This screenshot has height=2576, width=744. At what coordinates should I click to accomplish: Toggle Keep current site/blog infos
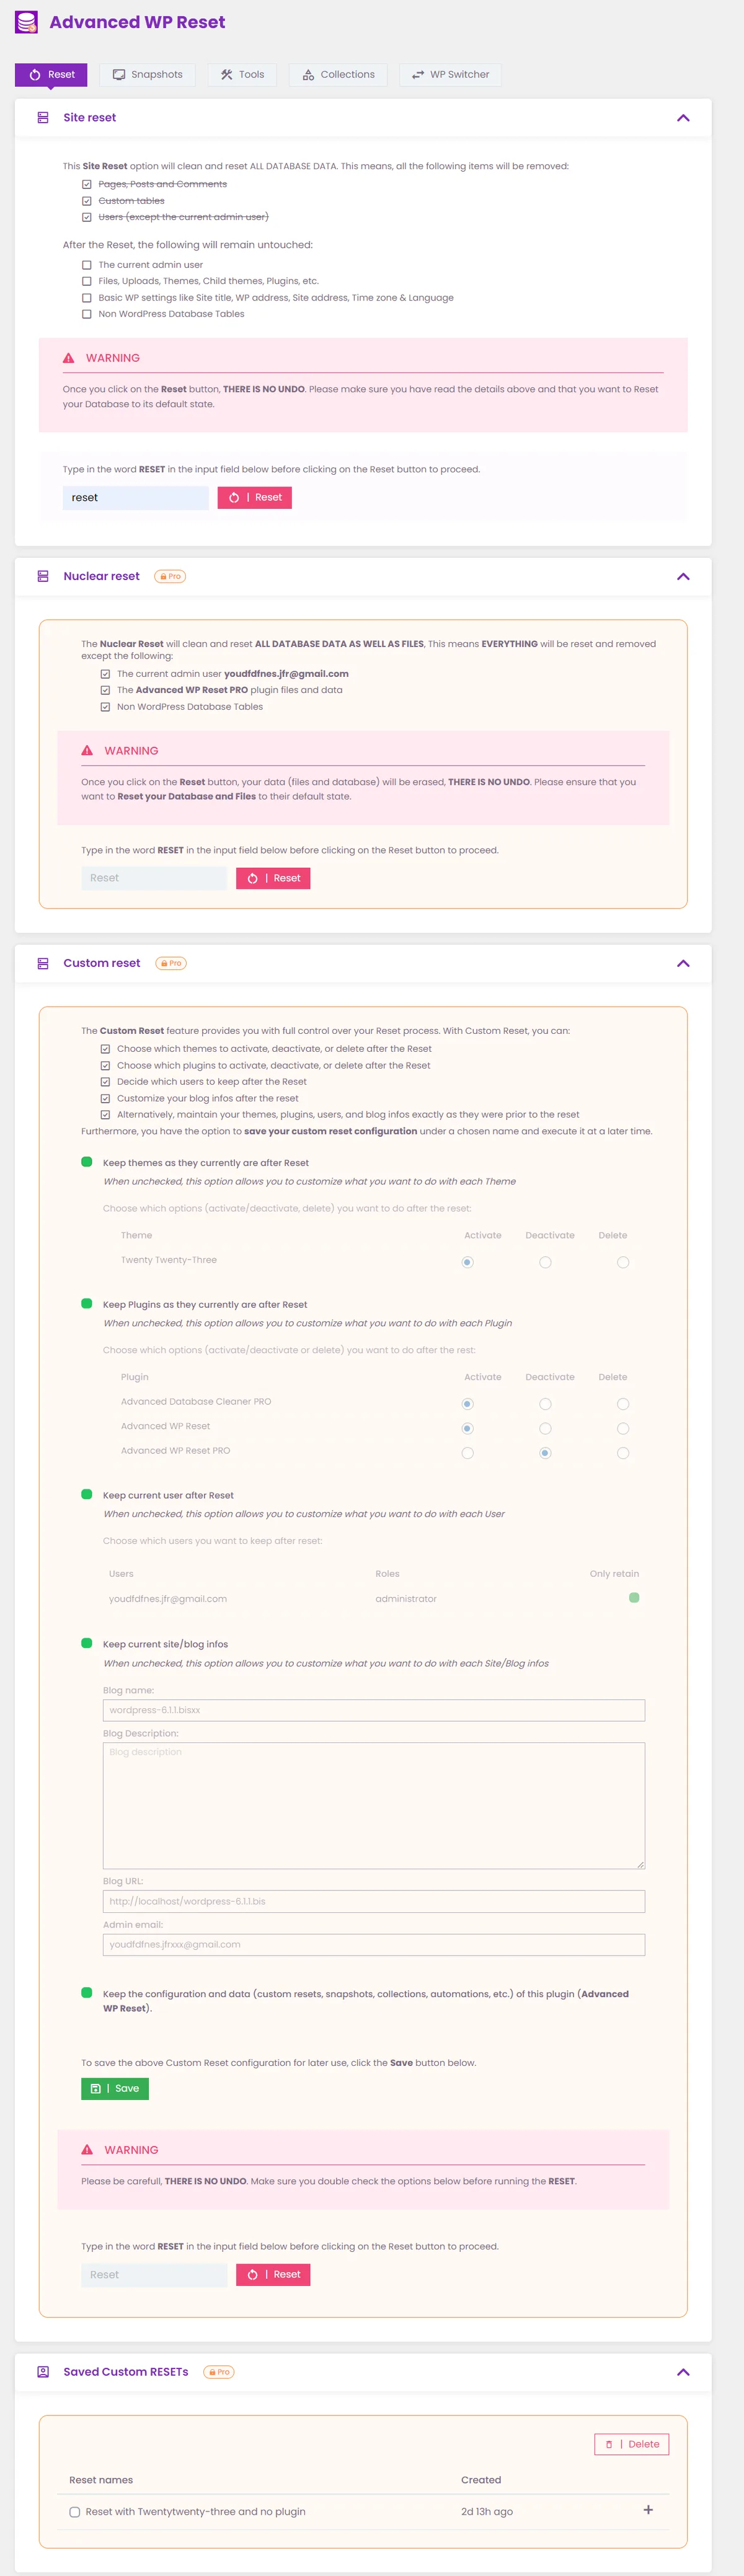tap(87, 1644)
